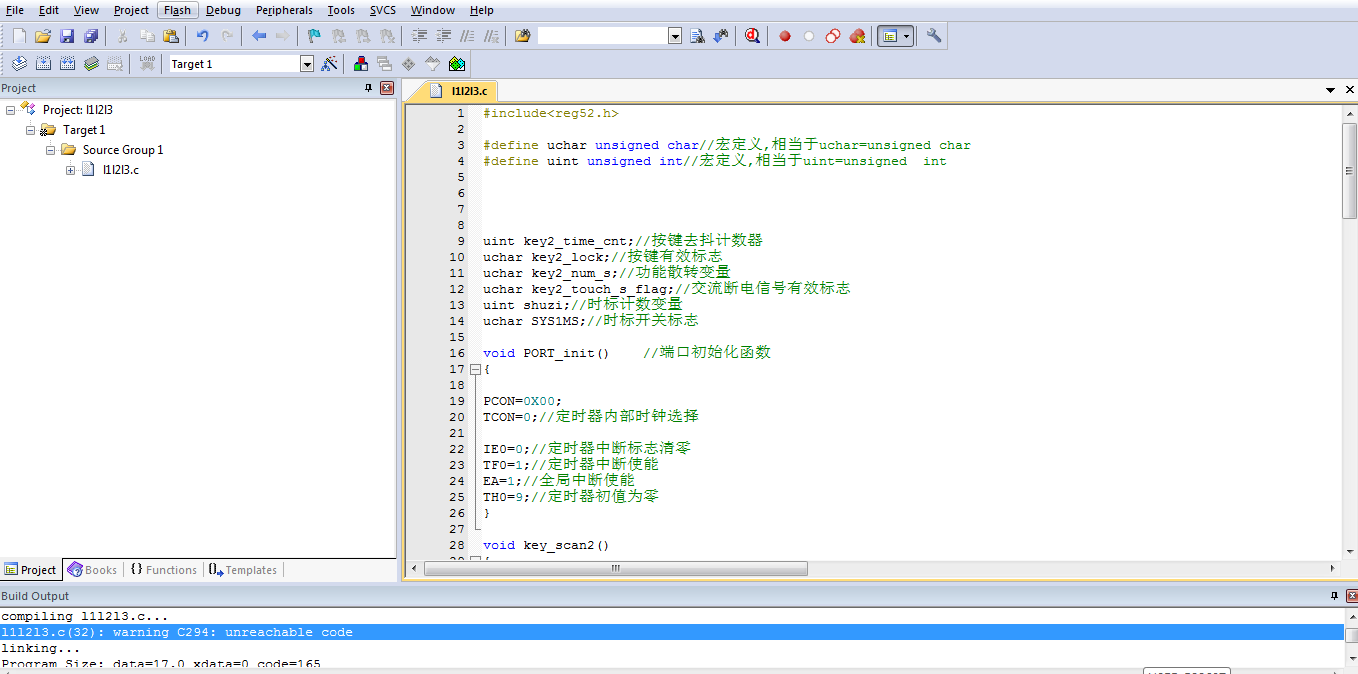Download code to flash with LOAD icon

click(147, 63)
